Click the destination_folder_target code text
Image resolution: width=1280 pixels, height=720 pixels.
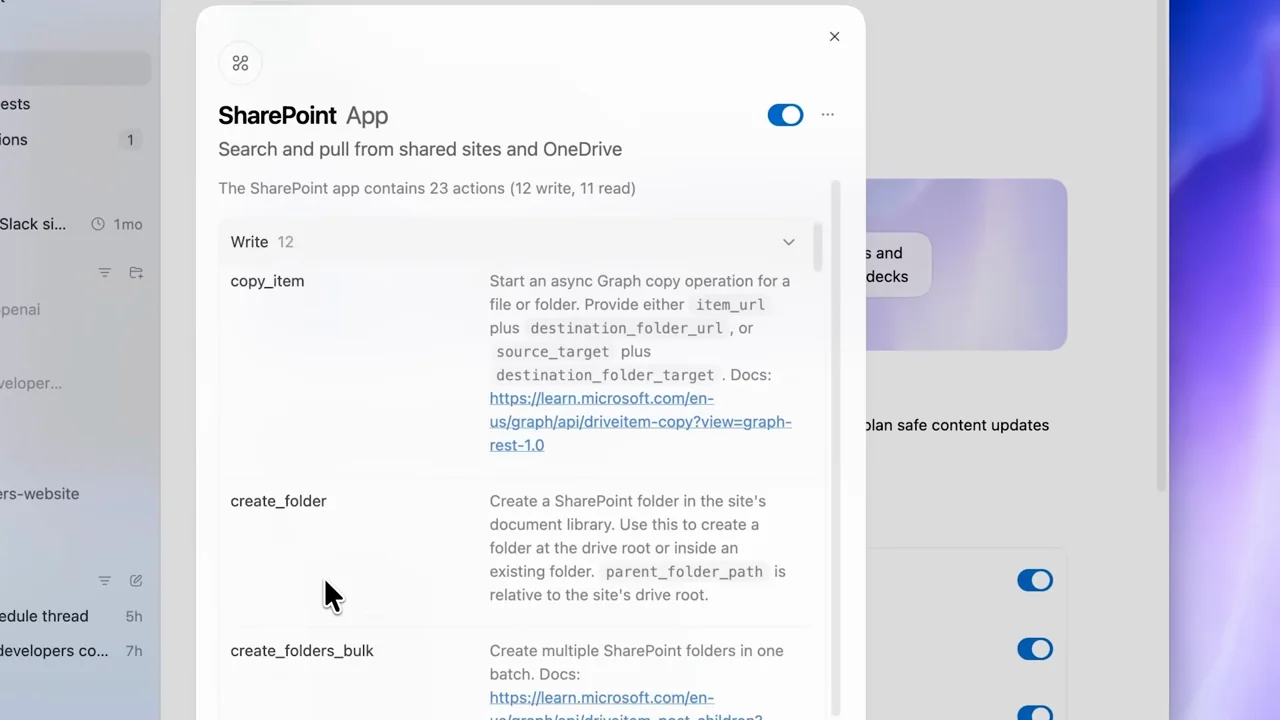tap(605, 375)
